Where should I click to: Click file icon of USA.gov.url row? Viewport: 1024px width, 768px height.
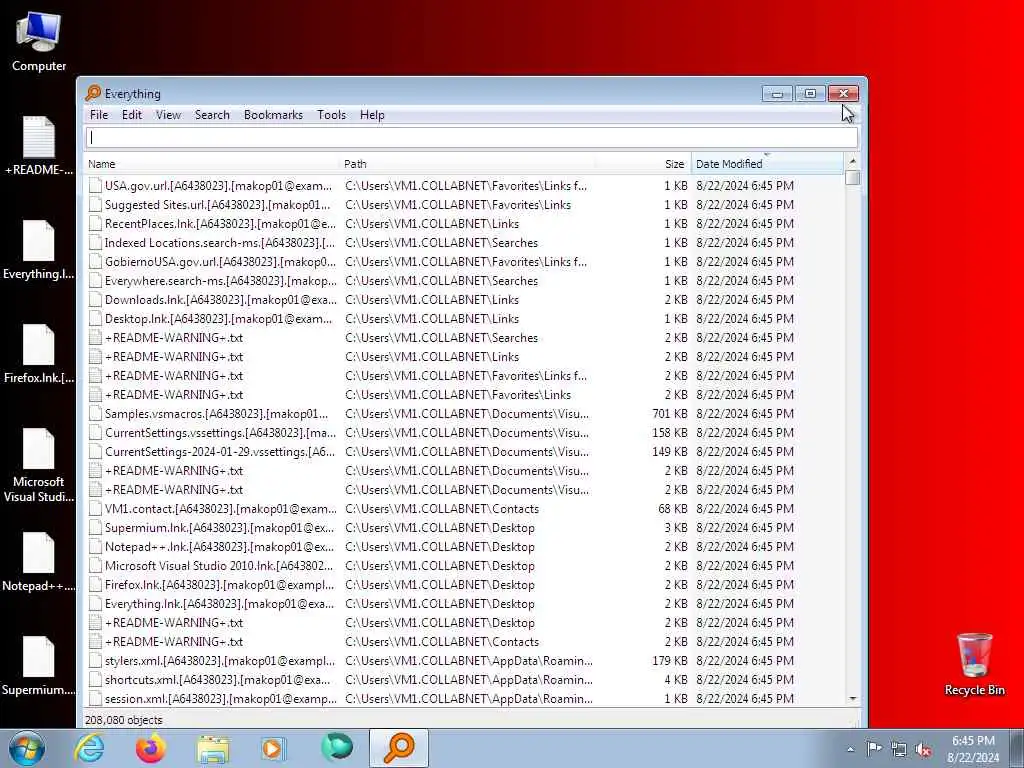(x=95, y=185)
